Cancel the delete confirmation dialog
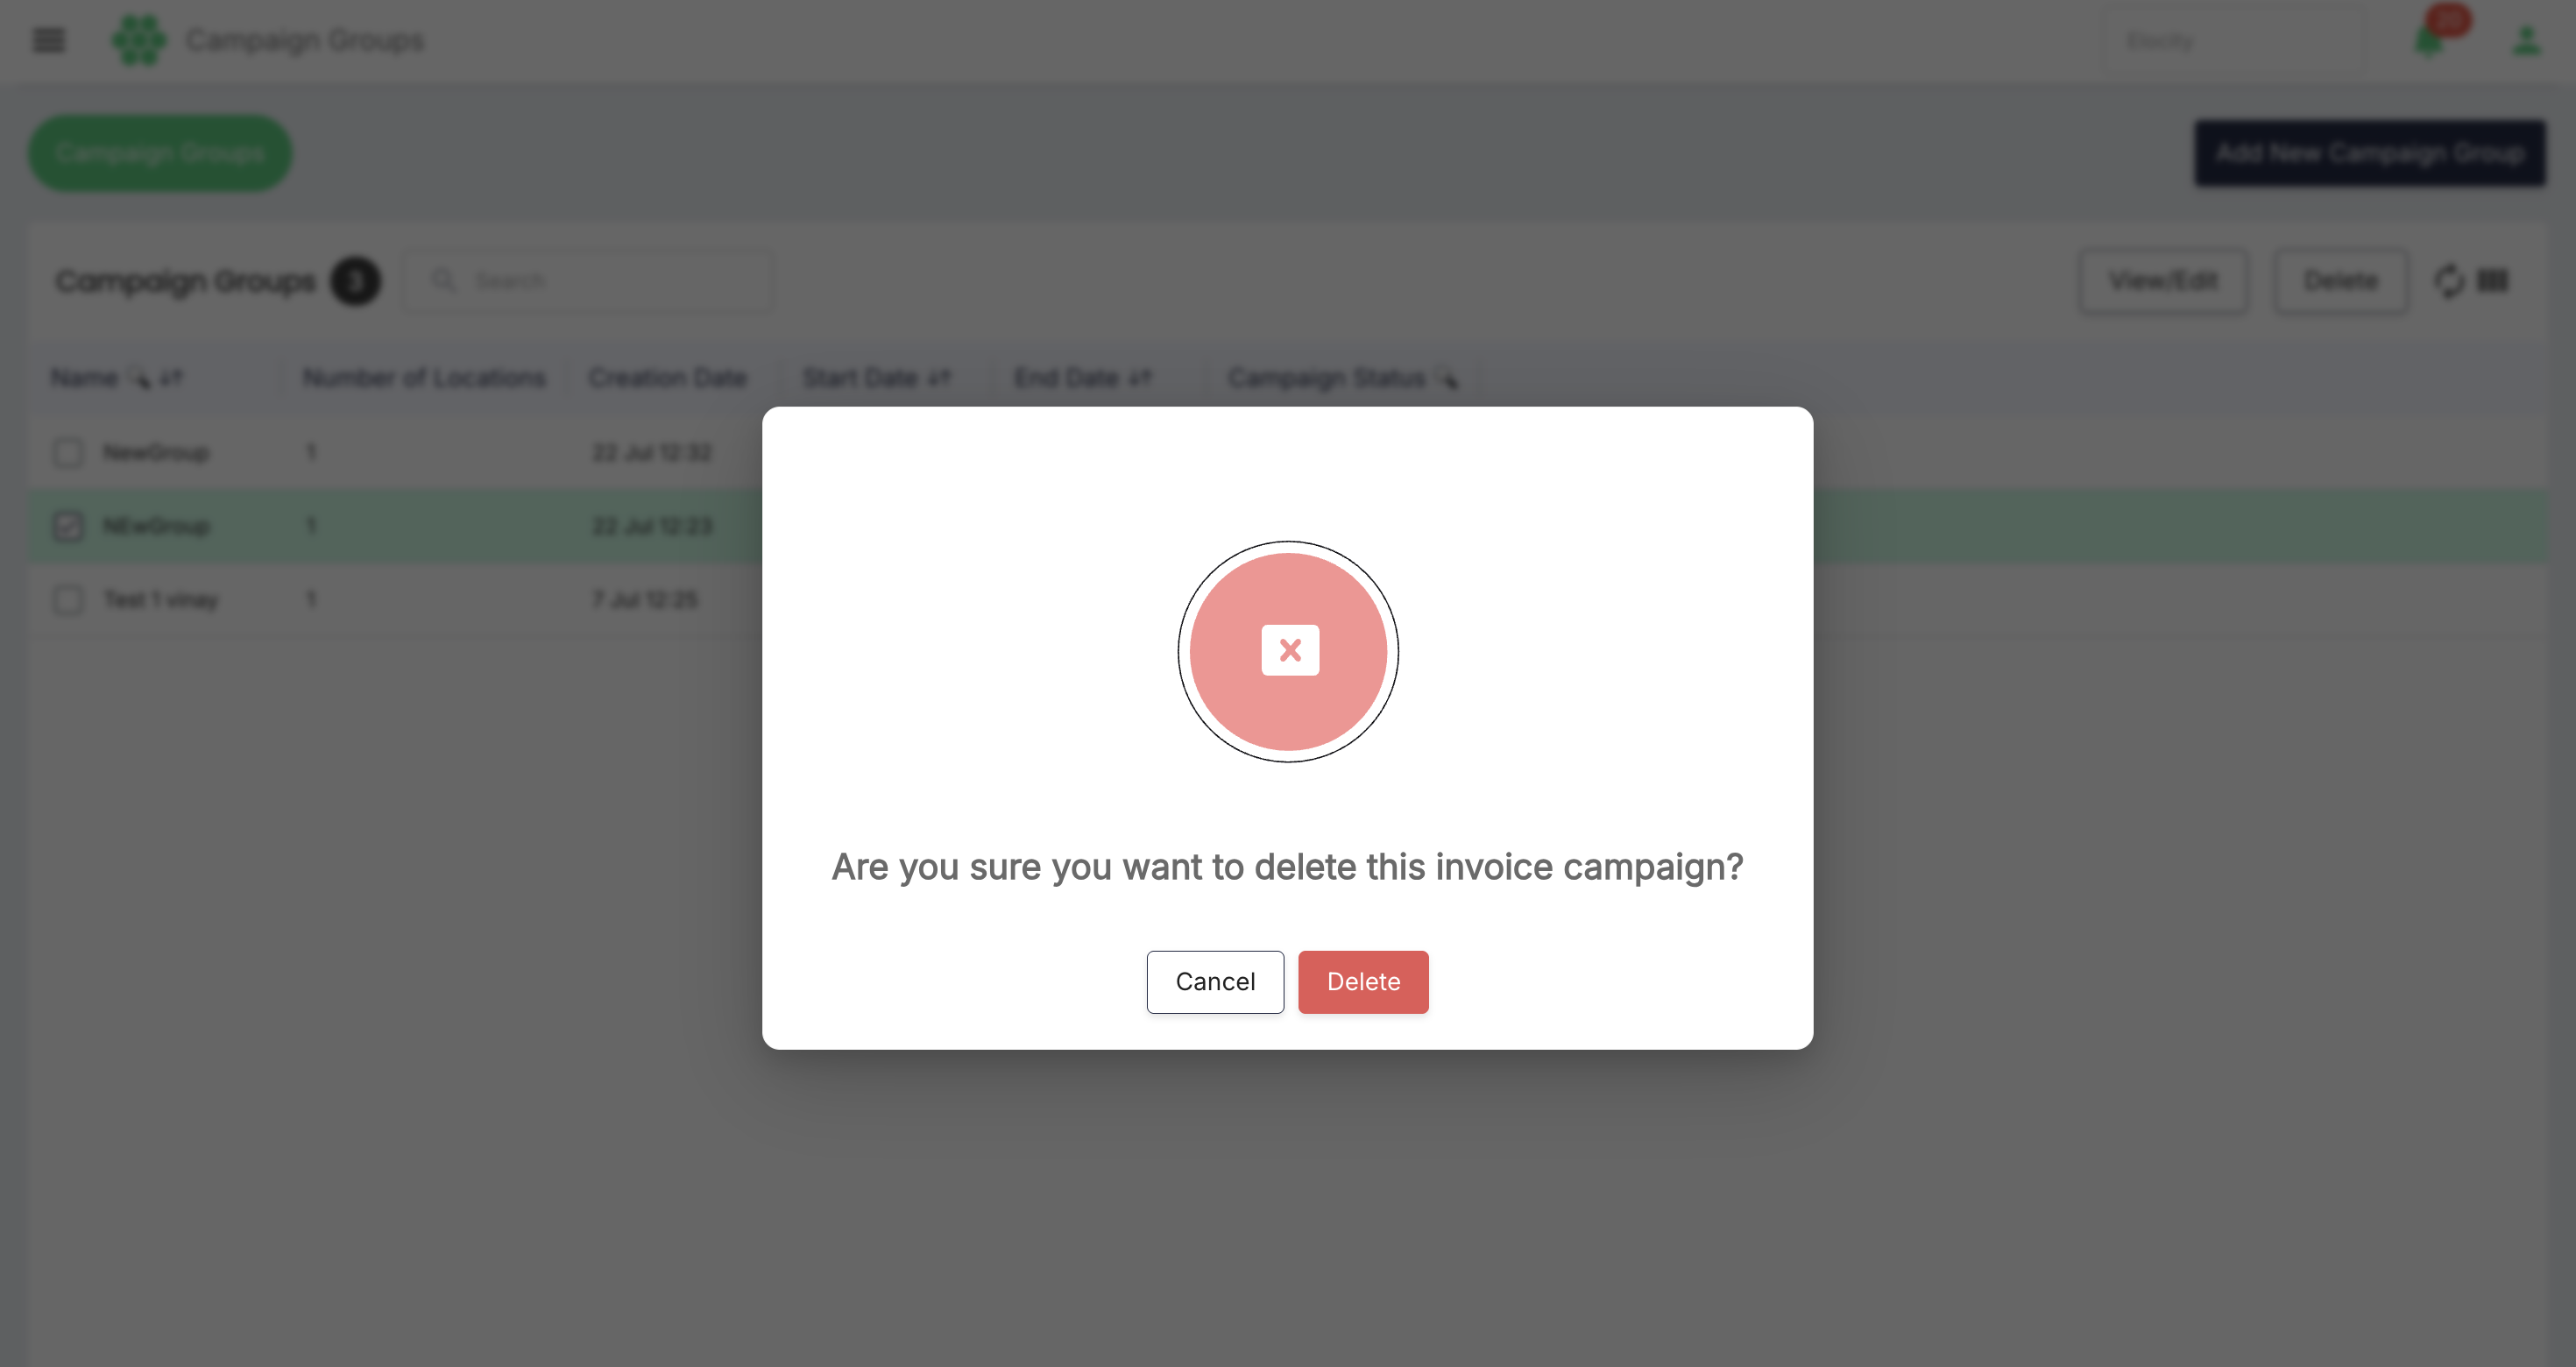The height and width of the screenshot is (1367, 2576). [x=1214, y=981]
